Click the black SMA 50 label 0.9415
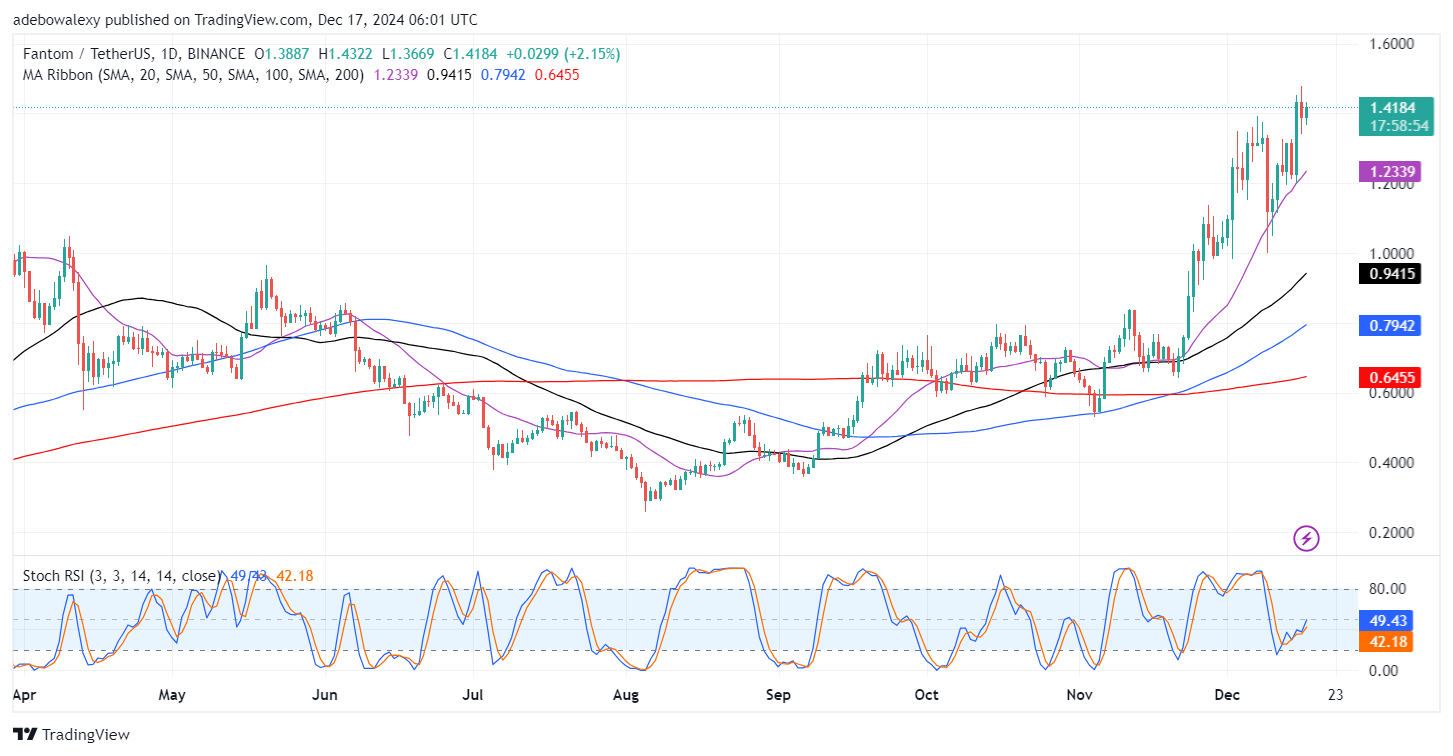 (x=1389, y=272)
